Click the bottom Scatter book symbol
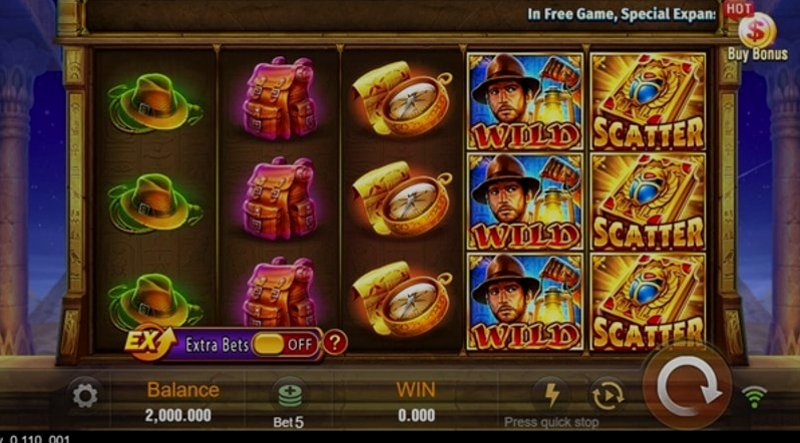 click(648, 302)
